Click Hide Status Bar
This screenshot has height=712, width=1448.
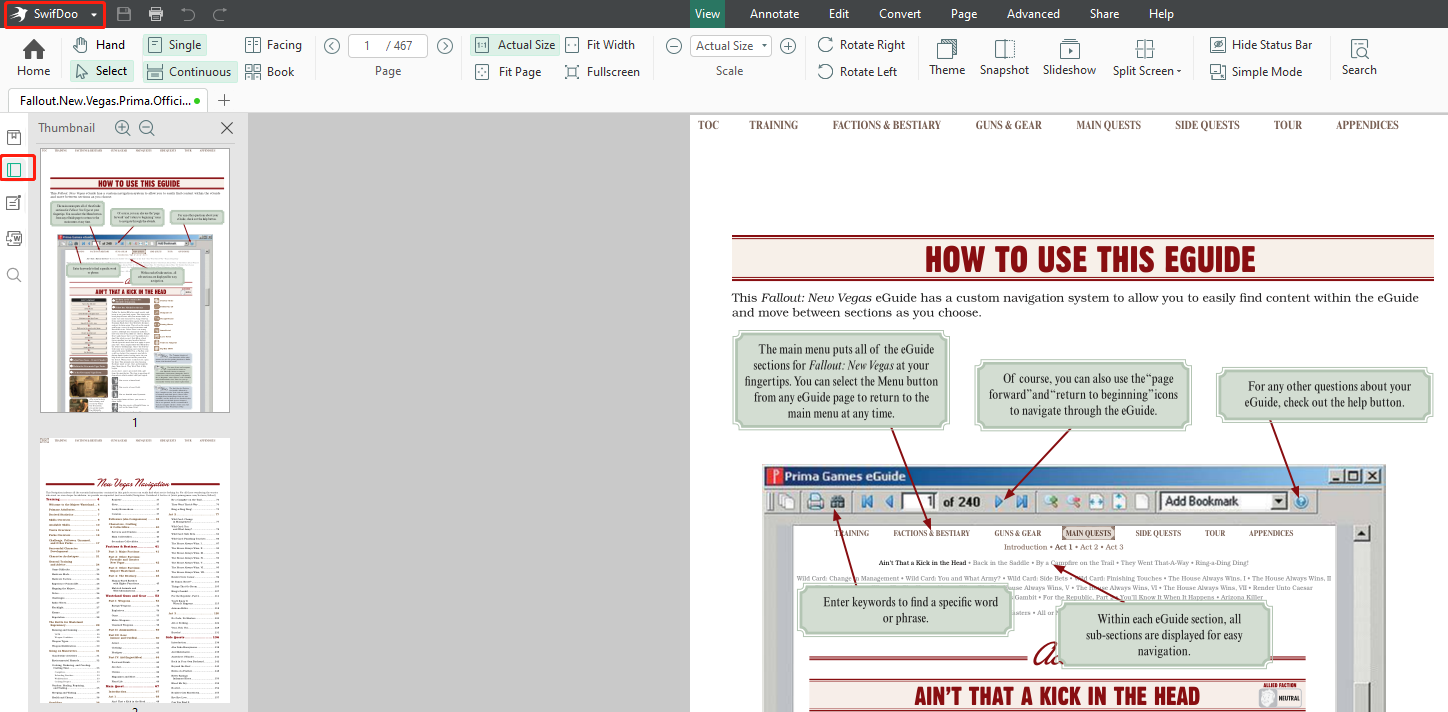[1260, 45]
